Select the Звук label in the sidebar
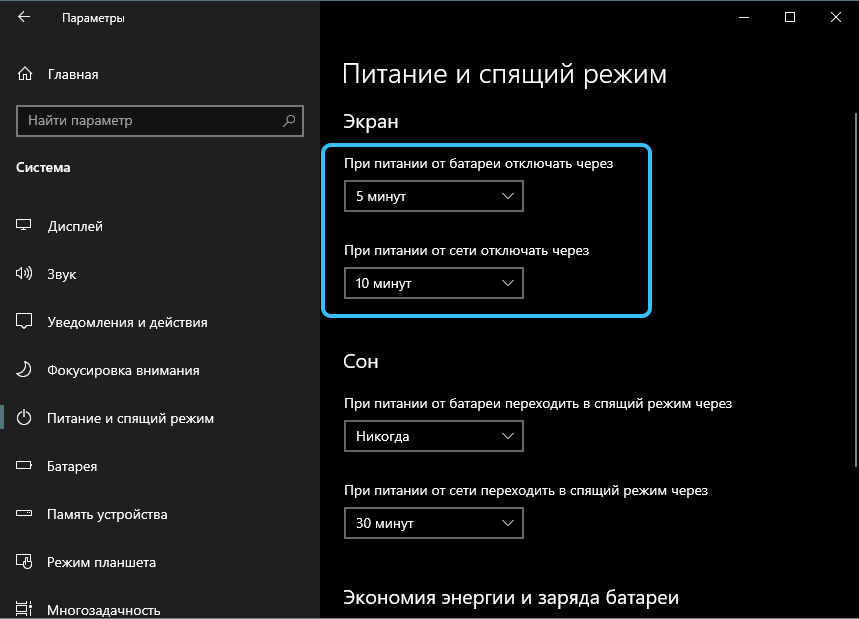 pos(62,274)
